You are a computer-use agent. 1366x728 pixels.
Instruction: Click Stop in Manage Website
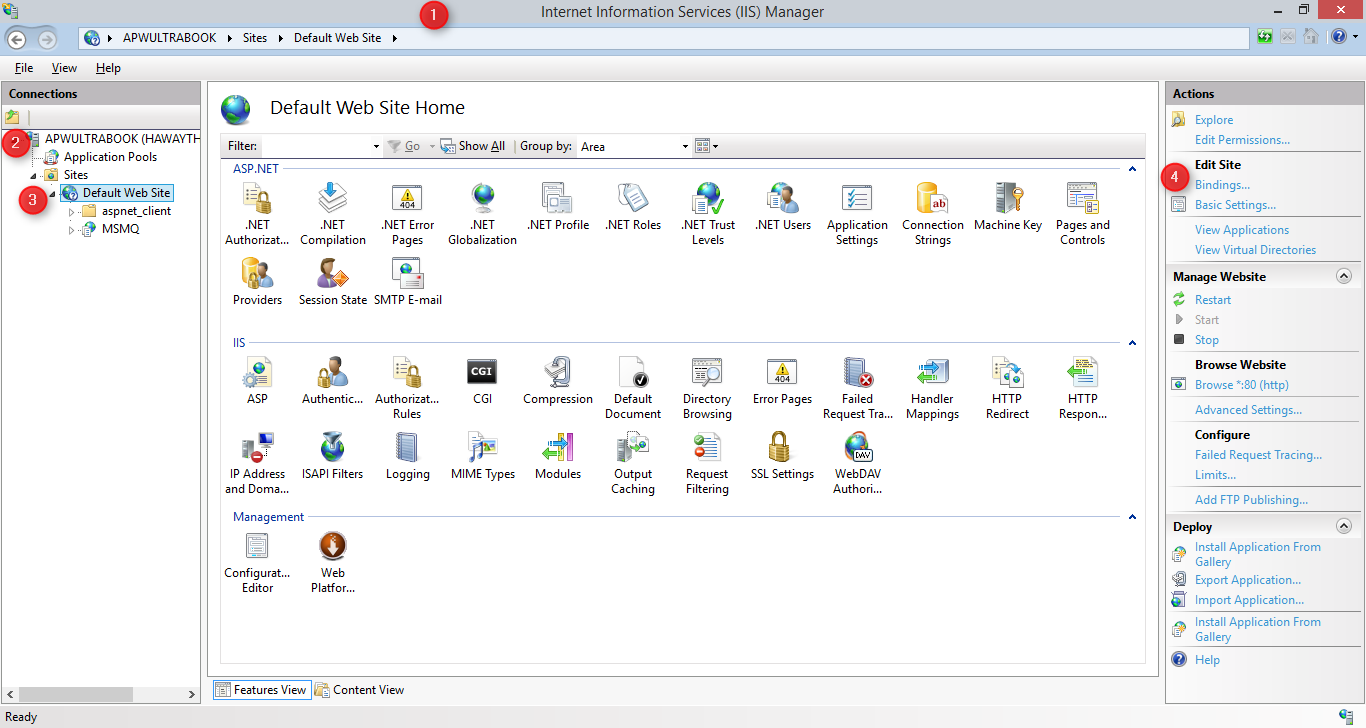tap(1207, 340)
